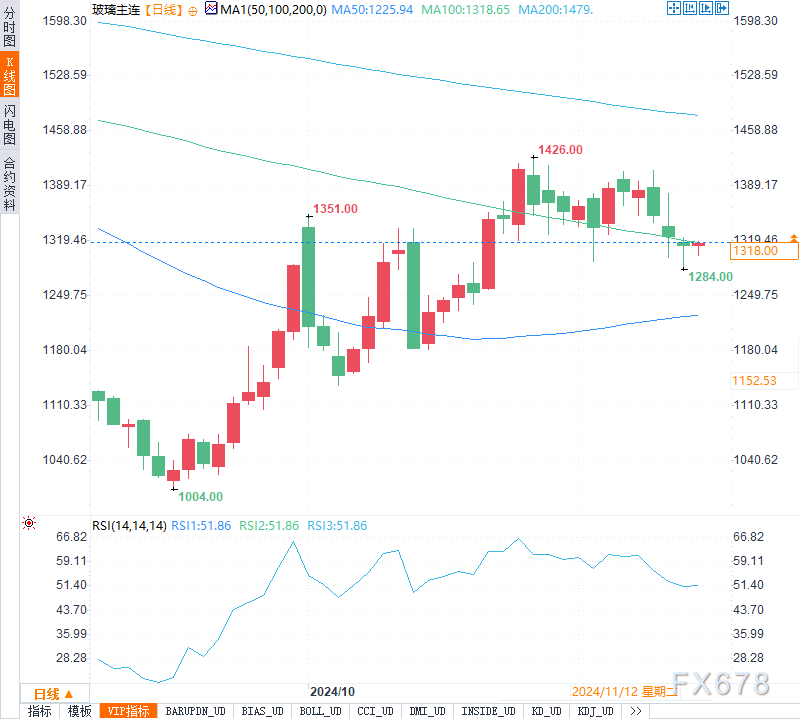Select the DMI_UD indicator
This screenshot has height=719, width=800.
[x=428, y=711]
